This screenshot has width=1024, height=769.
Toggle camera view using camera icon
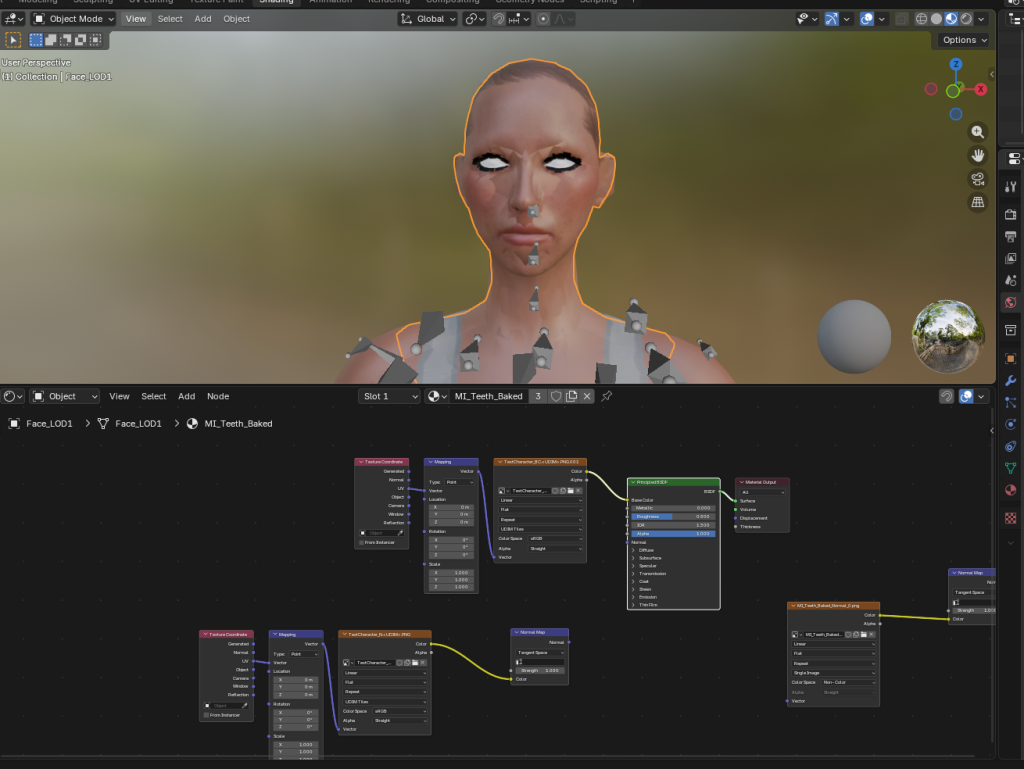[977, 179]
